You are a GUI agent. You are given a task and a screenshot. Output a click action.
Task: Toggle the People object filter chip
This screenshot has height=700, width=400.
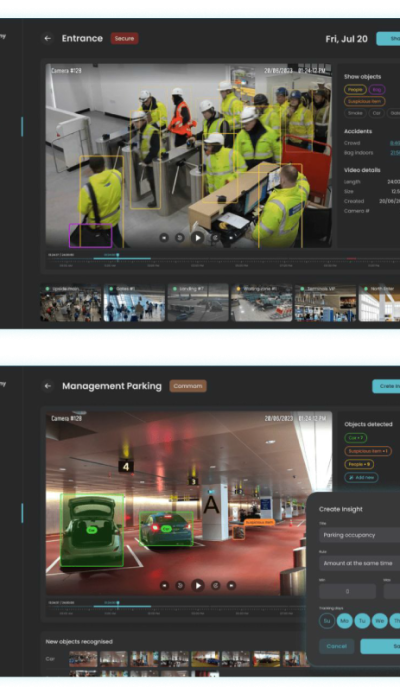[x=355, y=90]
